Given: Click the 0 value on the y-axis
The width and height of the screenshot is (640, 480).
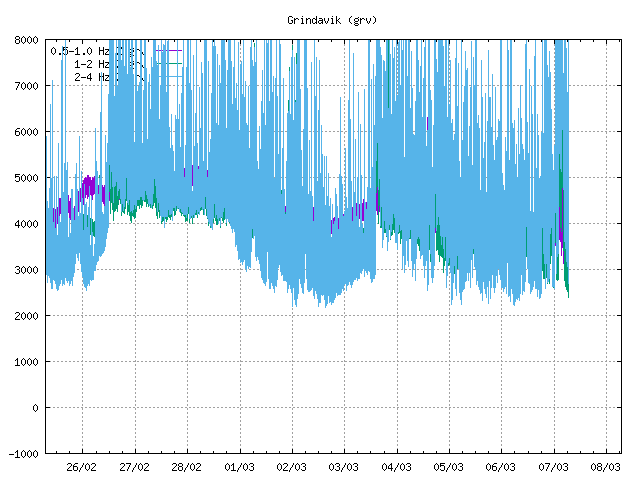Looking at the screenshot, I should coord(36,408).
